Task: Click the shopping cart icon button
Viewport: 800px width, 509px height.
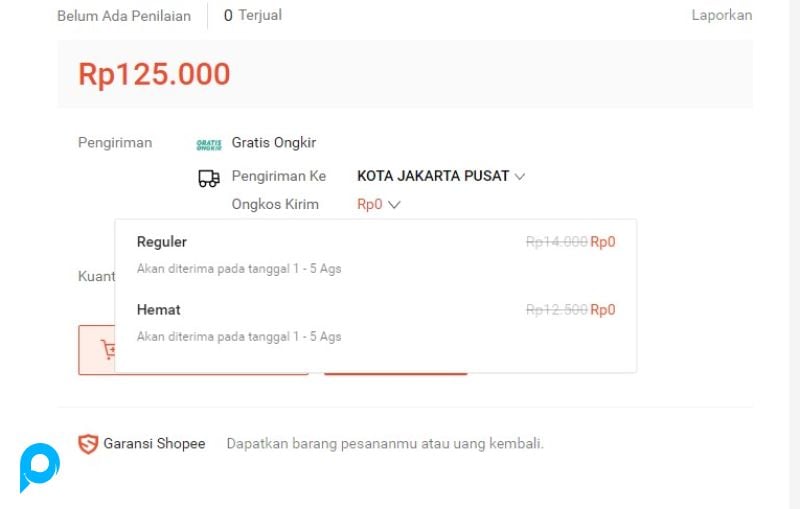Action: pos(108,350)
